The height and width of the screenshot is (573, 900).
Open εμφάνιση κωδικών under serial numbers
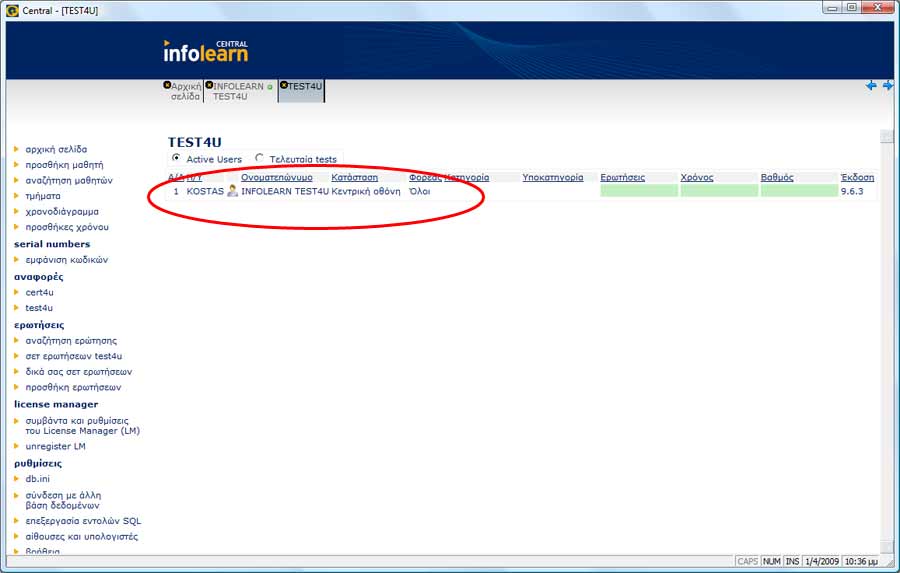(x=67, y=260)
